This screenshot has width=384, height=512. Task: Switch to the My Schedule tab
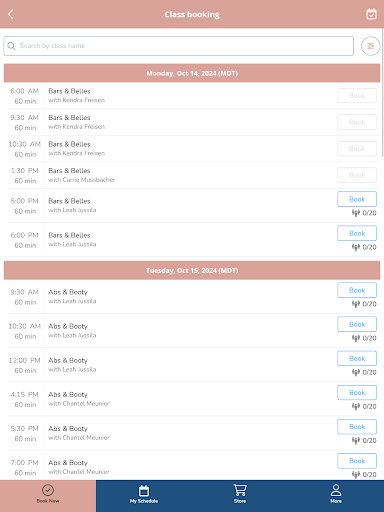point(144,494)
